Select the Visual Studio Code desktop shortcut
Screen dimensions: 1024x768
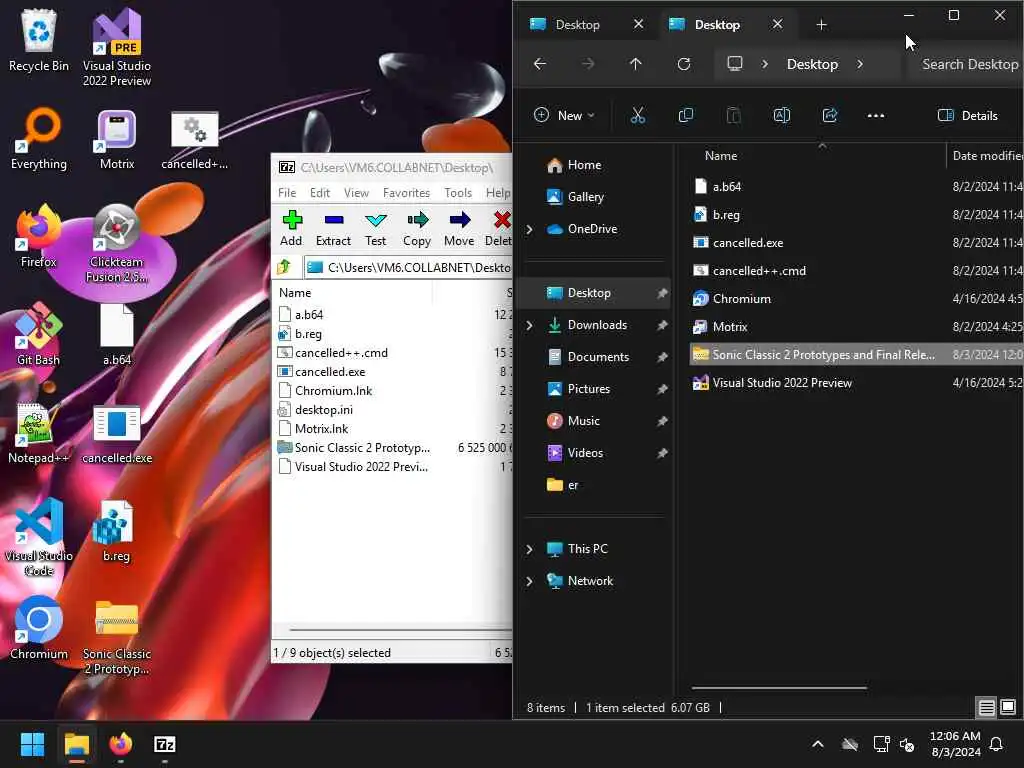[x=39, y=537]
